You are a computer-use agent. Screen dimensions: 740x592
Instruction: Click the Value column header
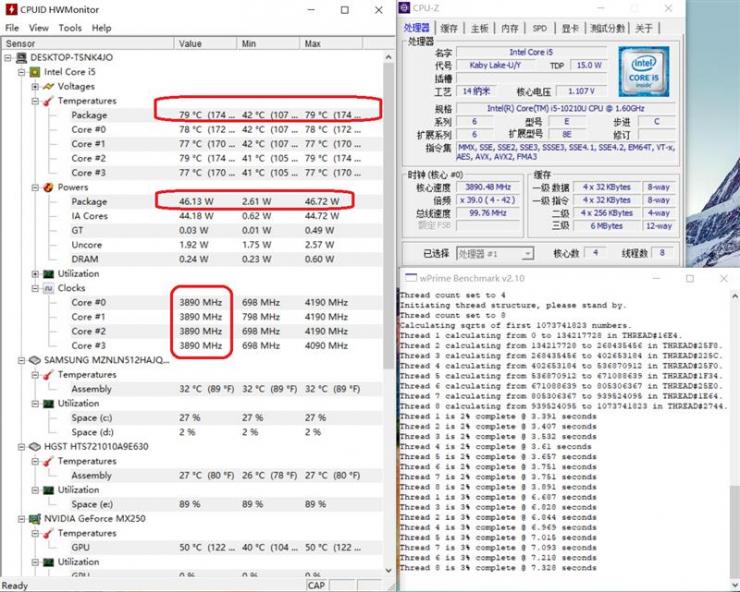click(x=205, y=43)
